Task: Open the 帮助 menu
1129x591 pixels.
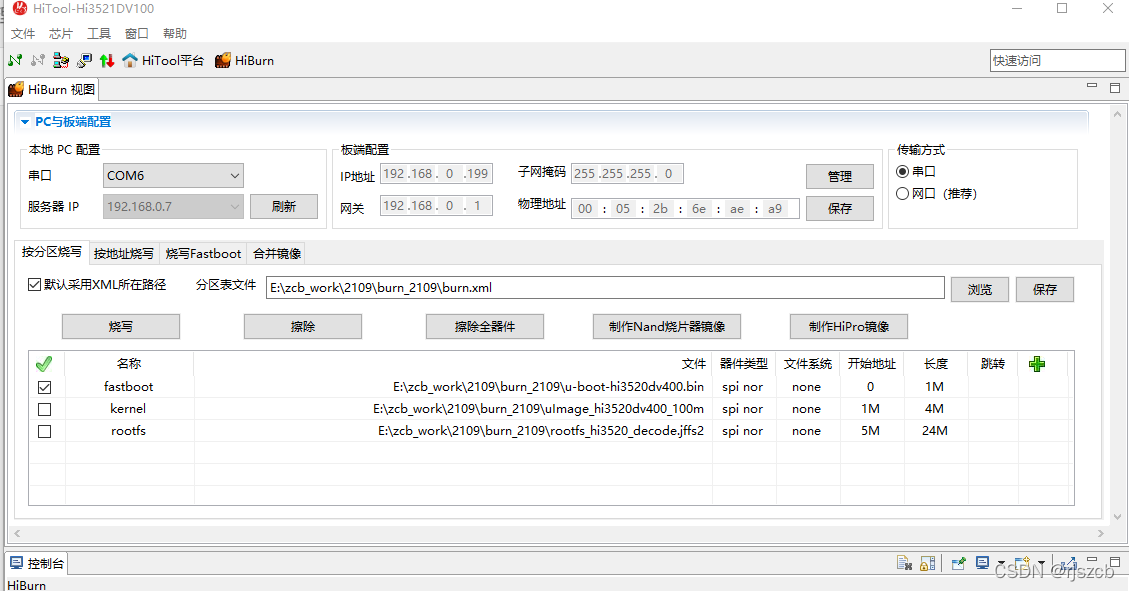Action: coord(174,34)
